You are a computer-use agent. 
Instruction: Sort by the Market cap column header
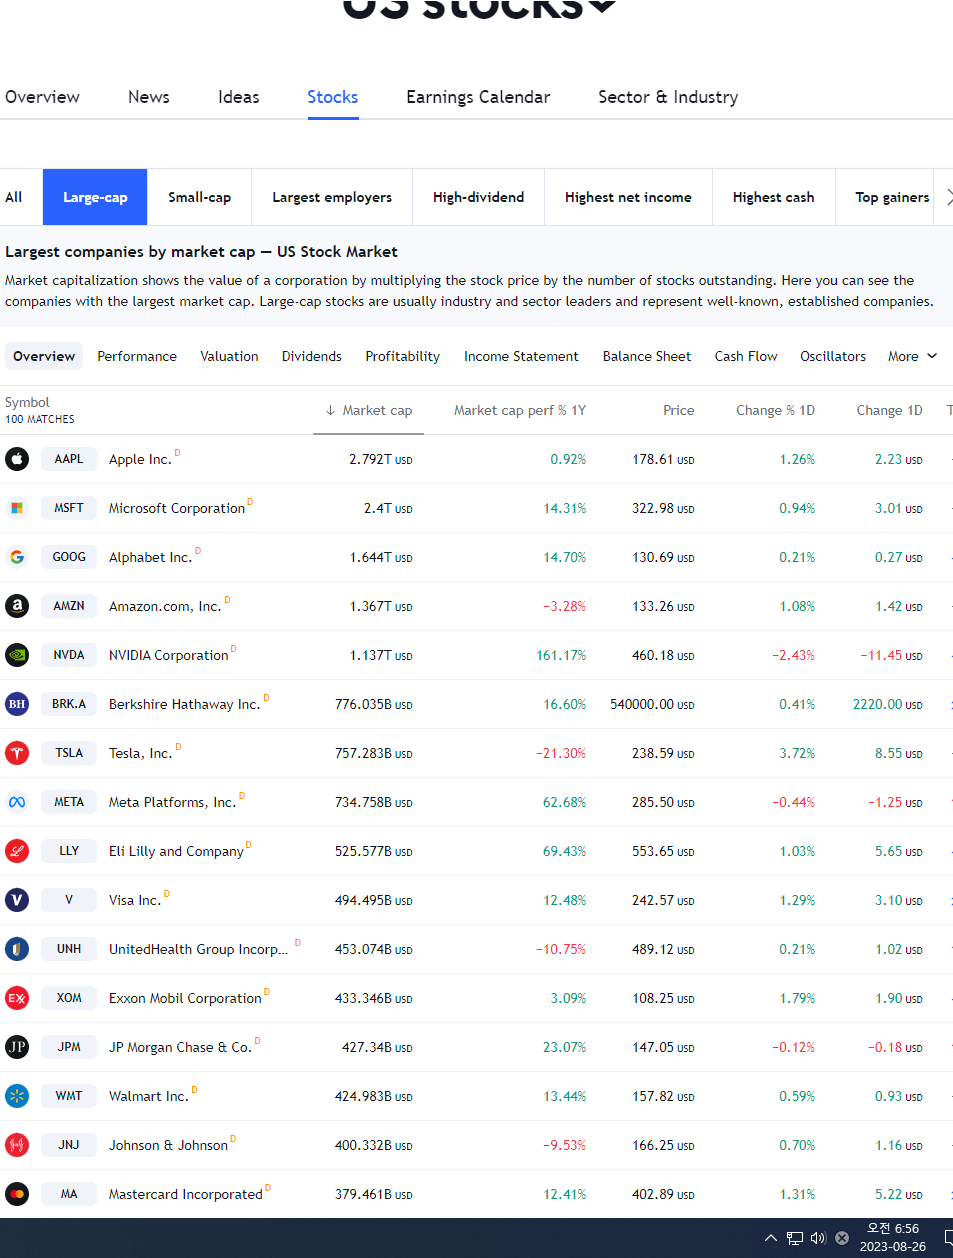click(368, 410)
